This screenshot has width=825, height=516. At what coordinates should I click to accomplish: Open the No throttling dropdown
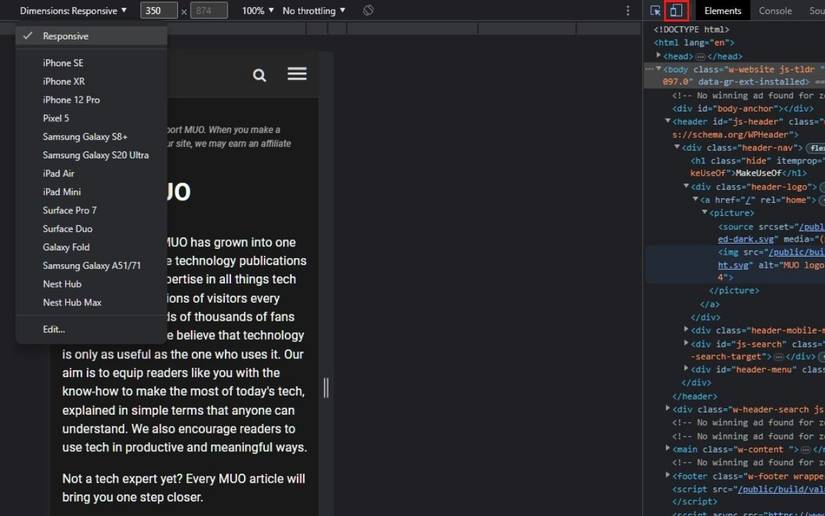(x=314, y=11)
